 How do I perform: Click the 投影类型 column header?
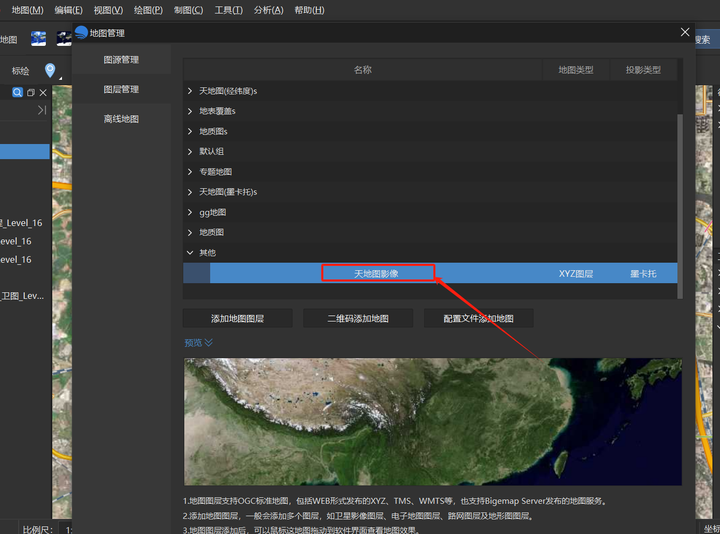pyautogui.click(x=643, y=70)
